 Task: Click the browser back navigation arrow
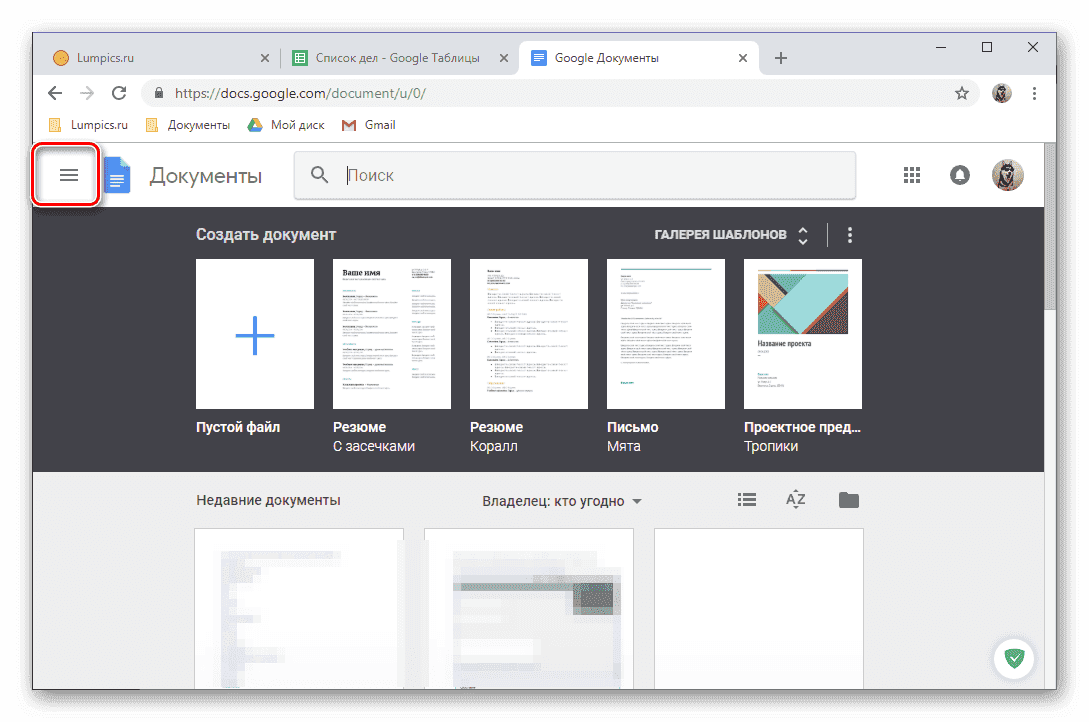click(54, 92)
